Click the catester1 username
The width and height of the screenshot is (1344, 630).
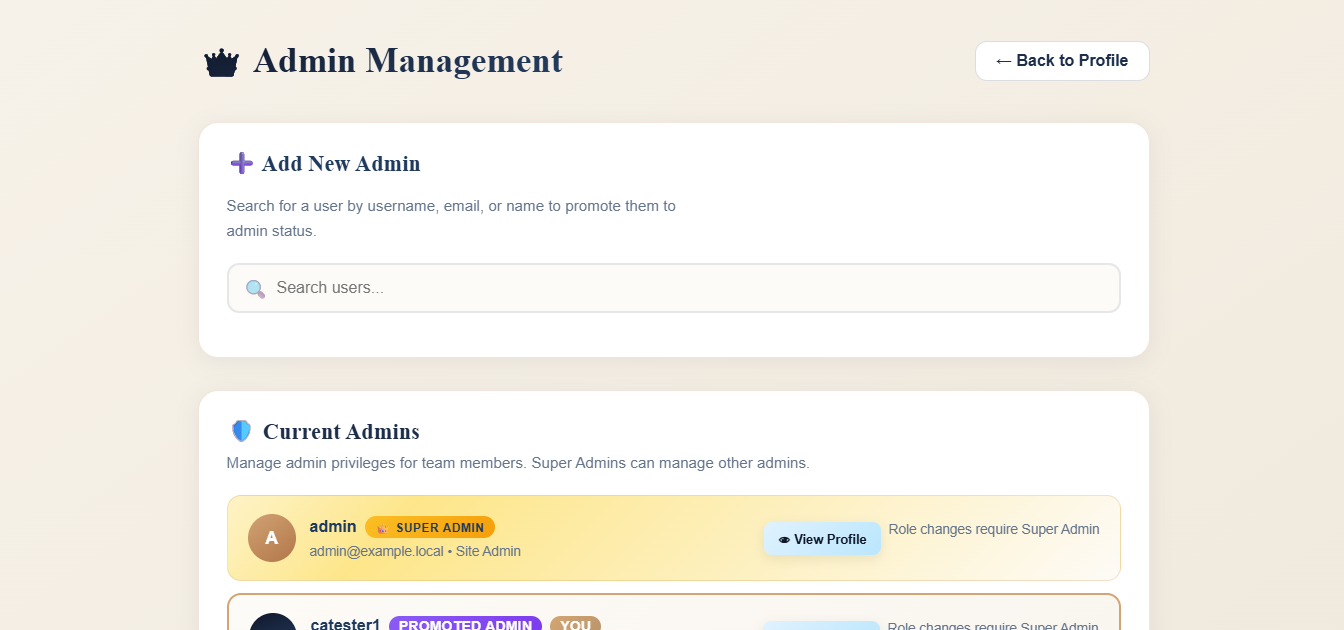(345, 624)
